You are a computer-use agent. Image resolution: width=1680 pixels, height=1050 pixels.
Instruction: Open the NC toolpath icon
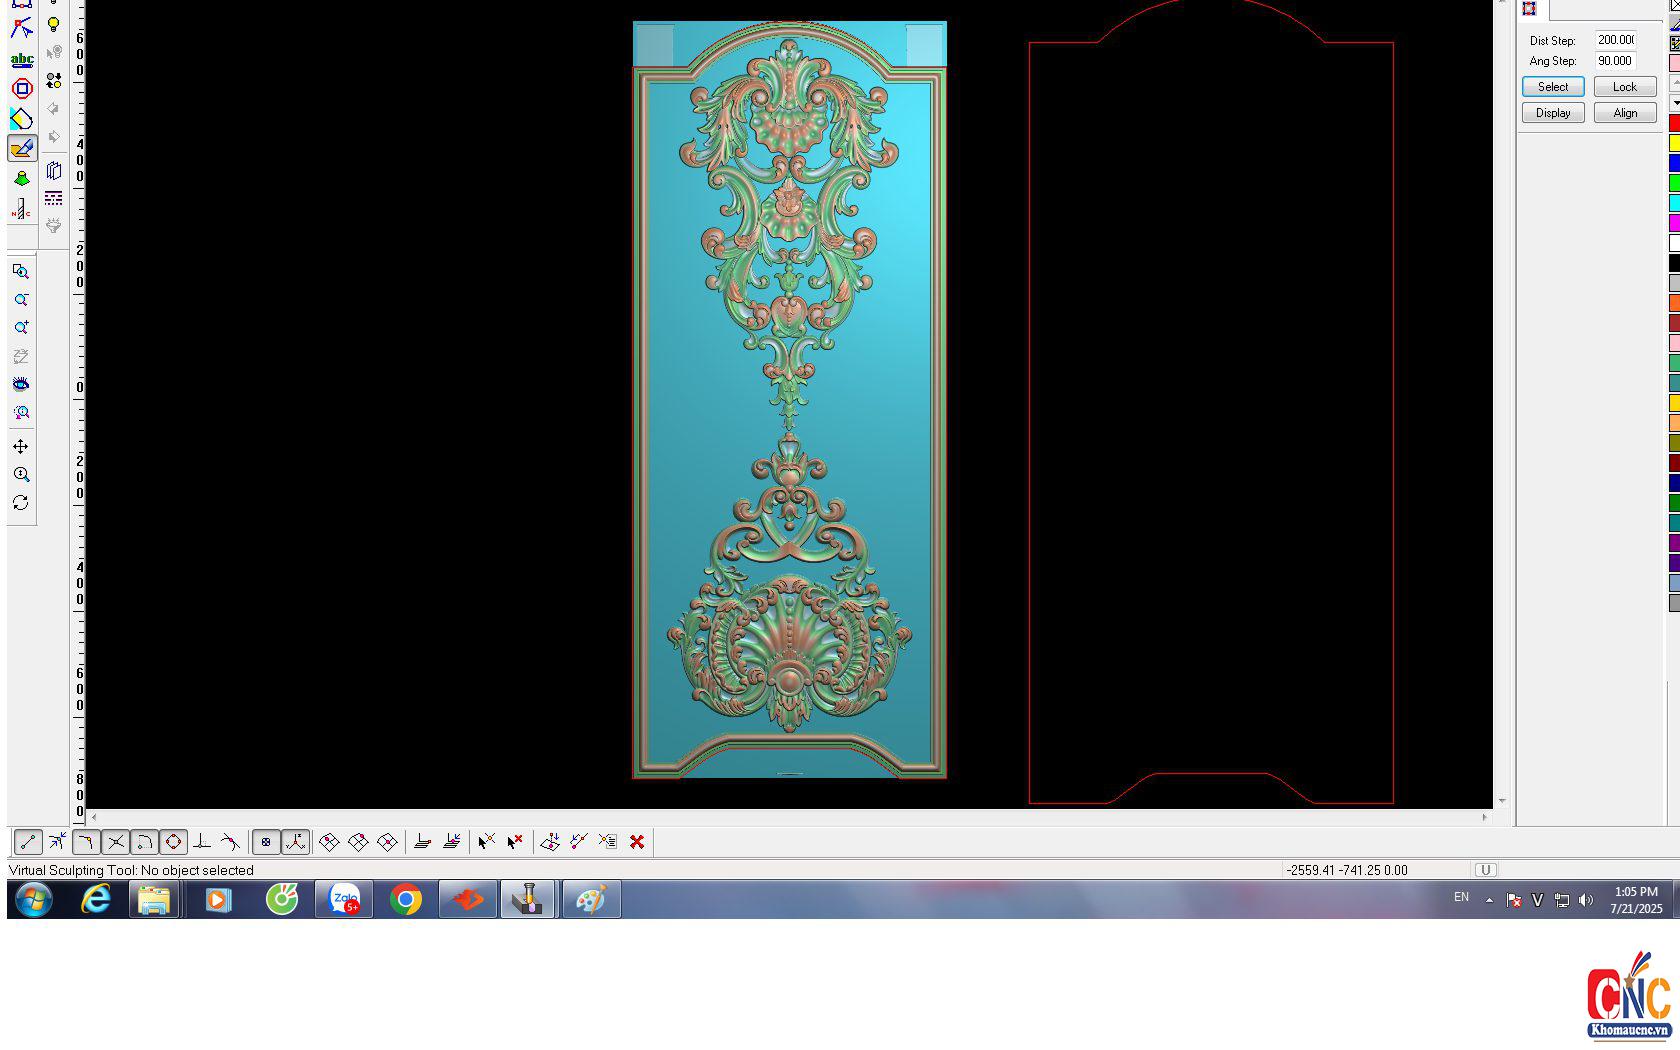[21, 209]
